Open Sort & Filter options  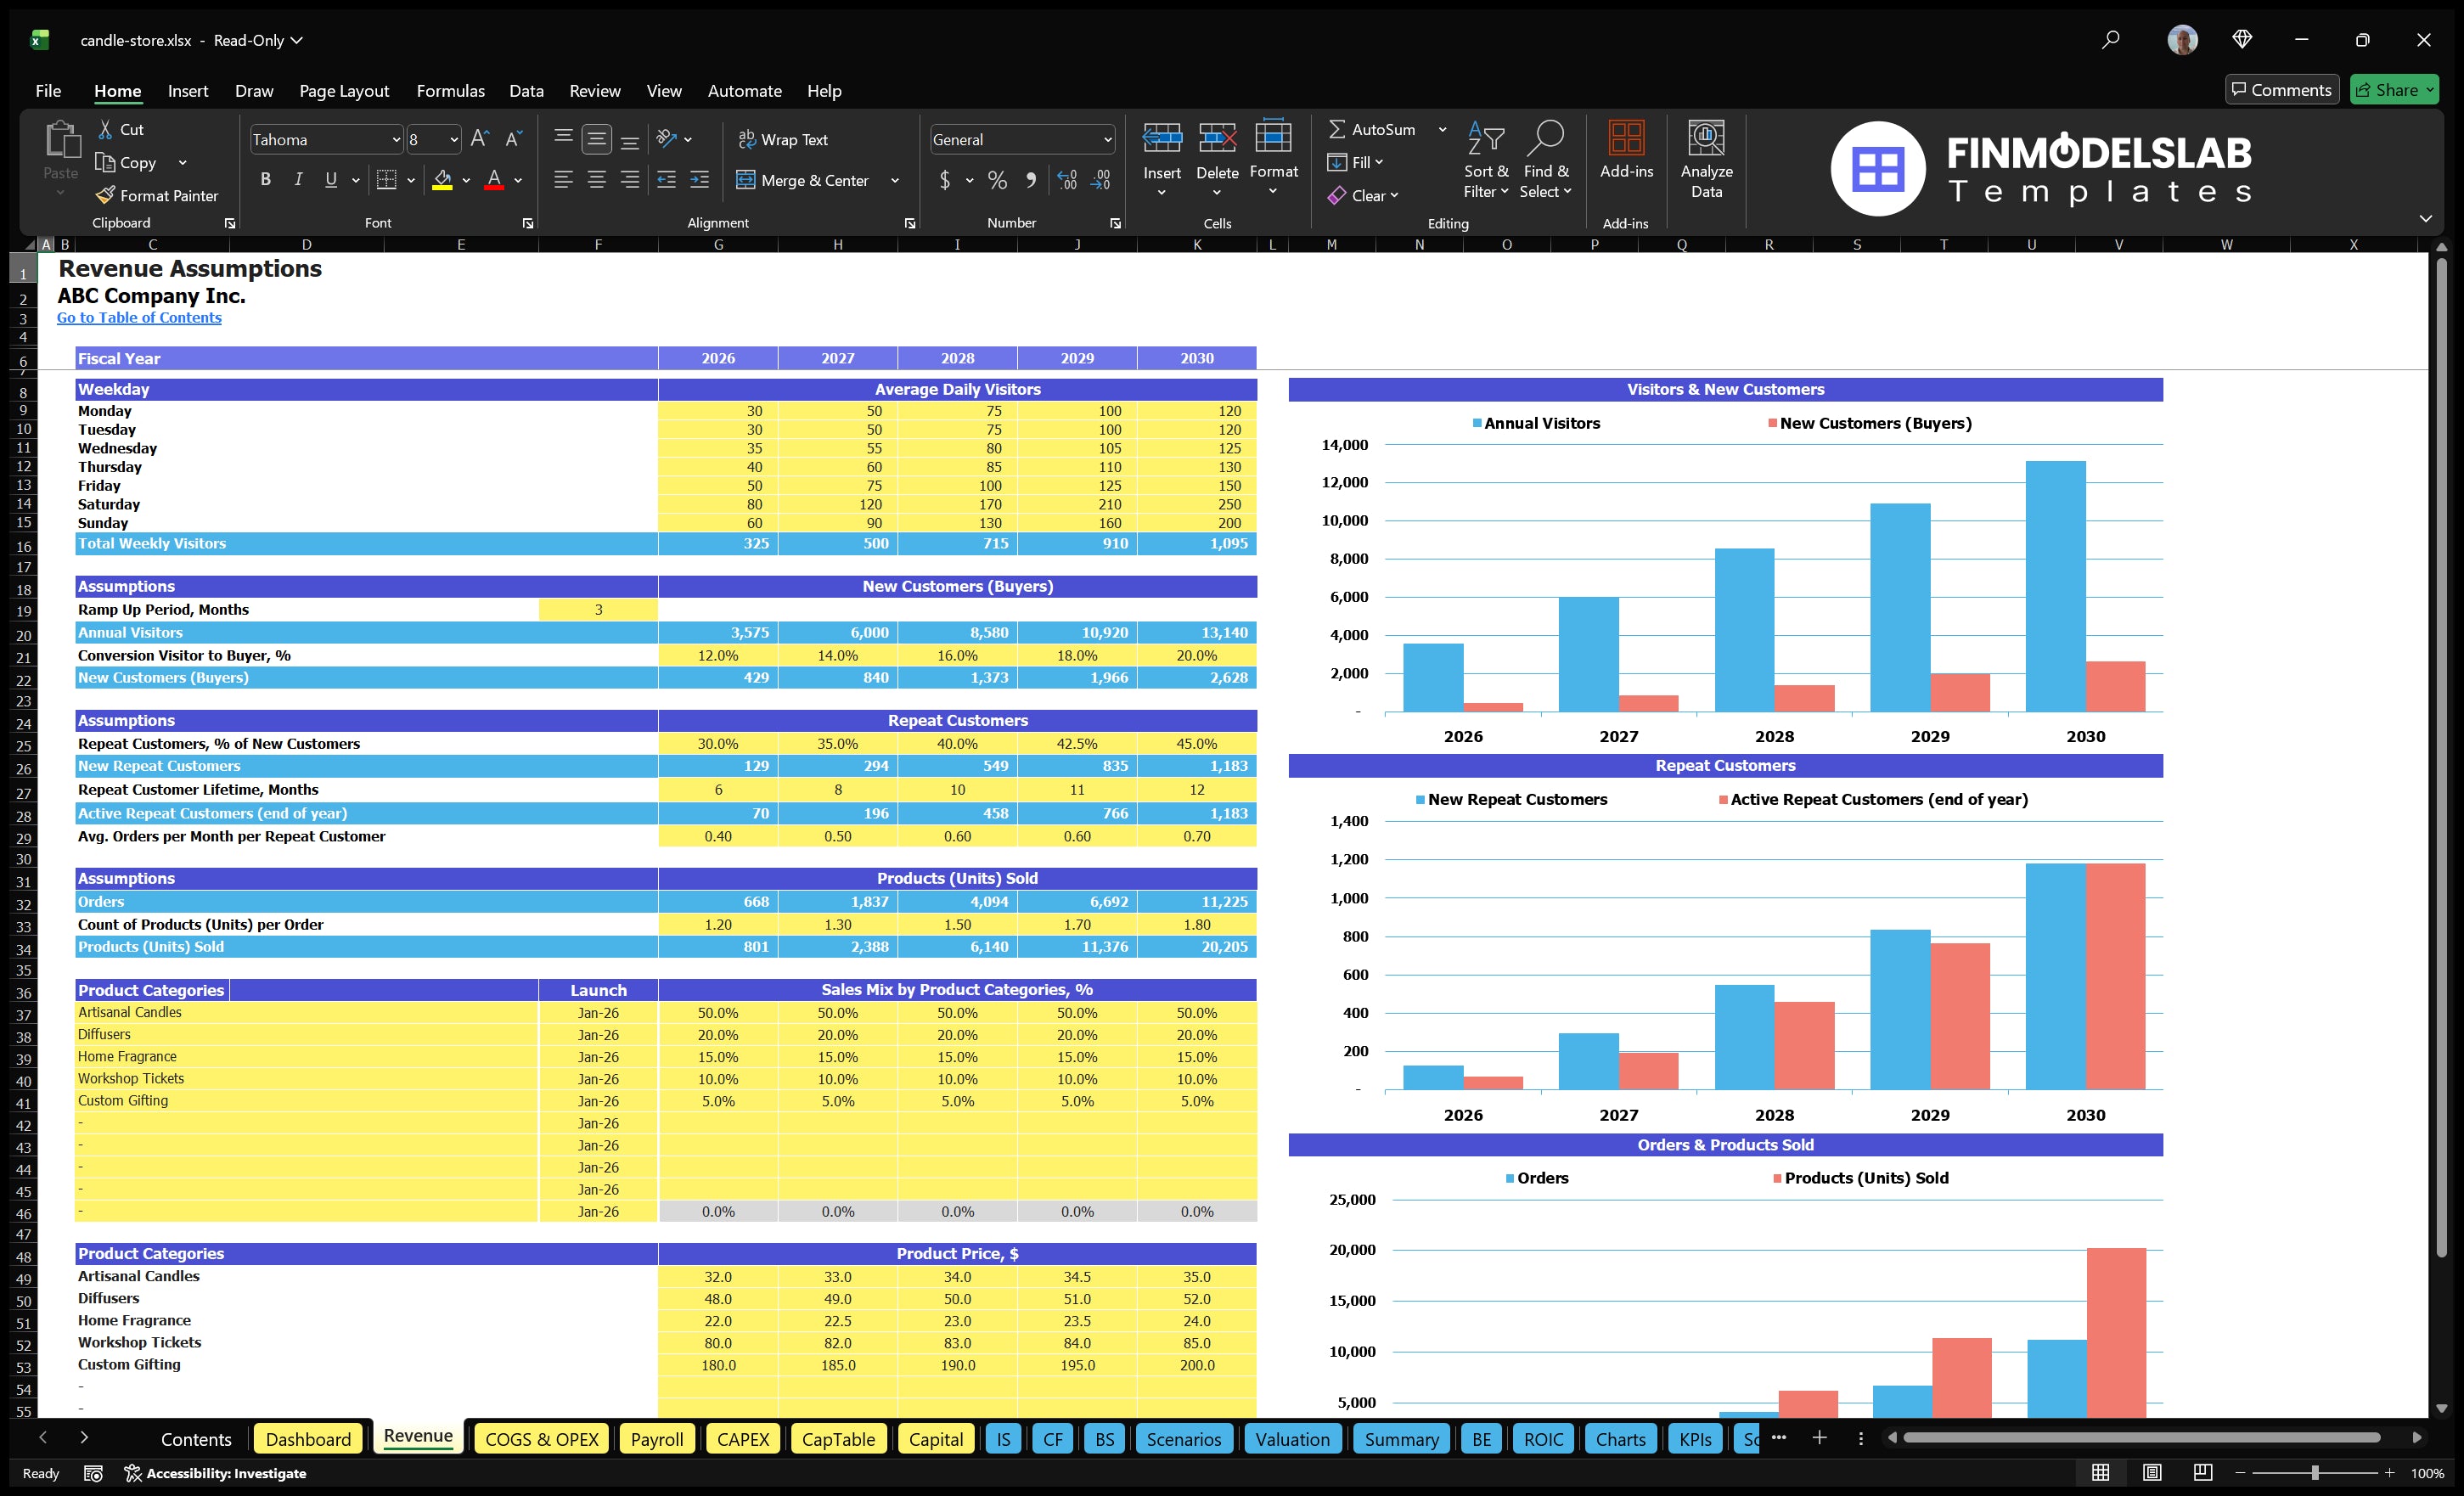coord(1485,158)
